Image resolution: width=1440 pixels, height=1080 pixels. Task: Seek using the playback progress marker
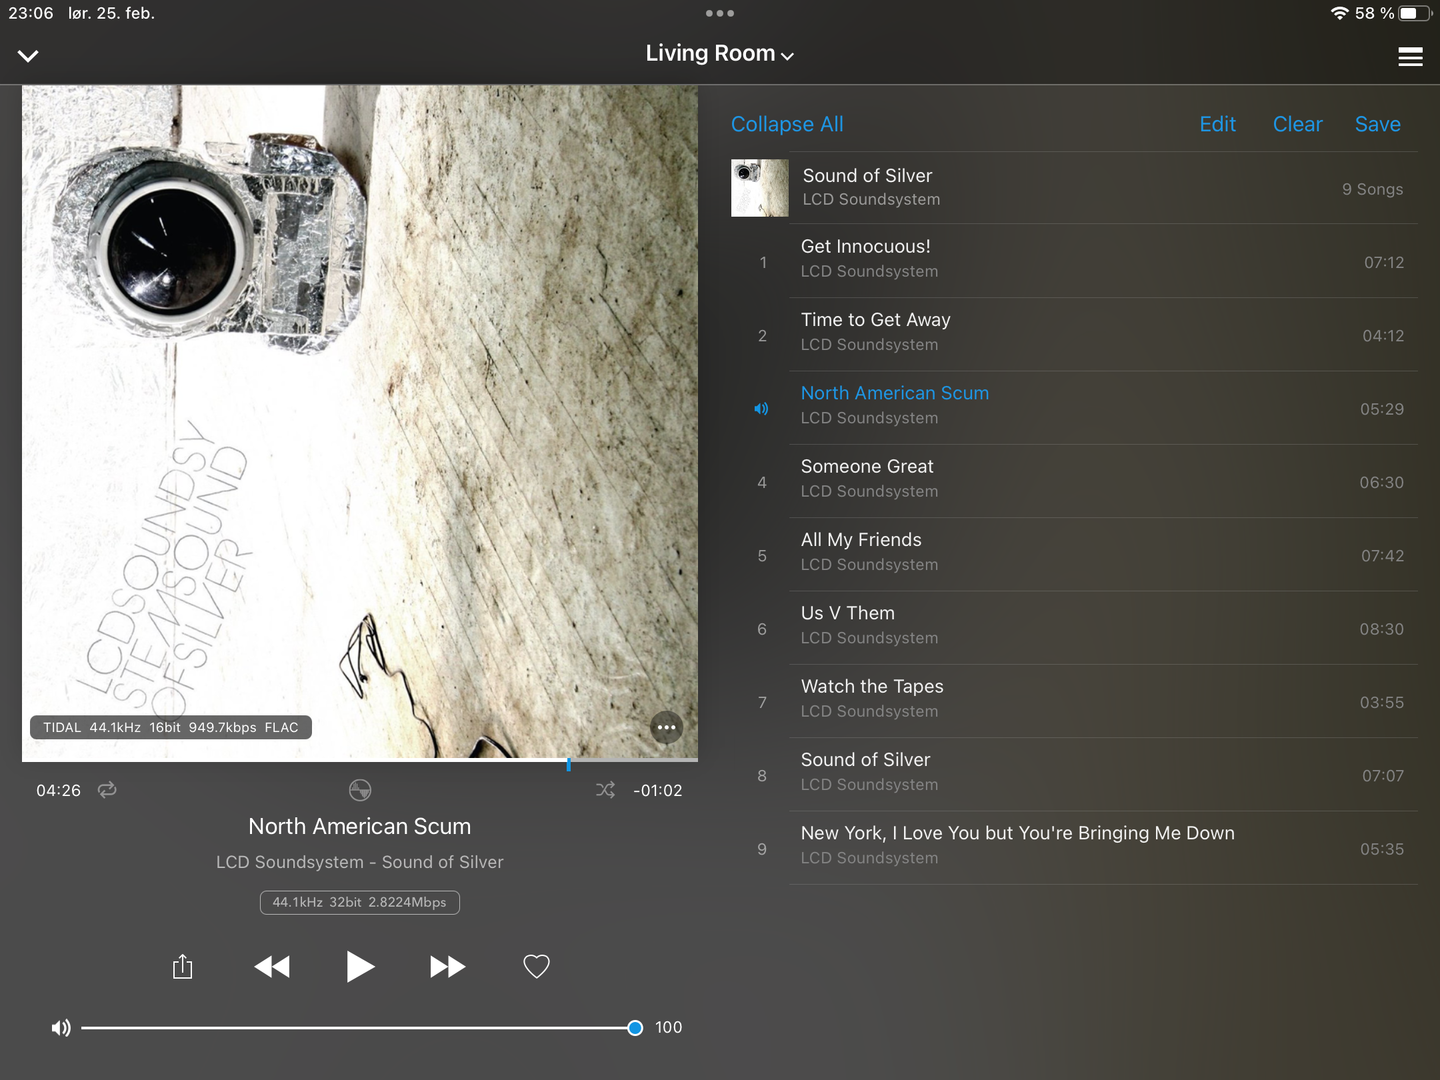tap(568, 764)
